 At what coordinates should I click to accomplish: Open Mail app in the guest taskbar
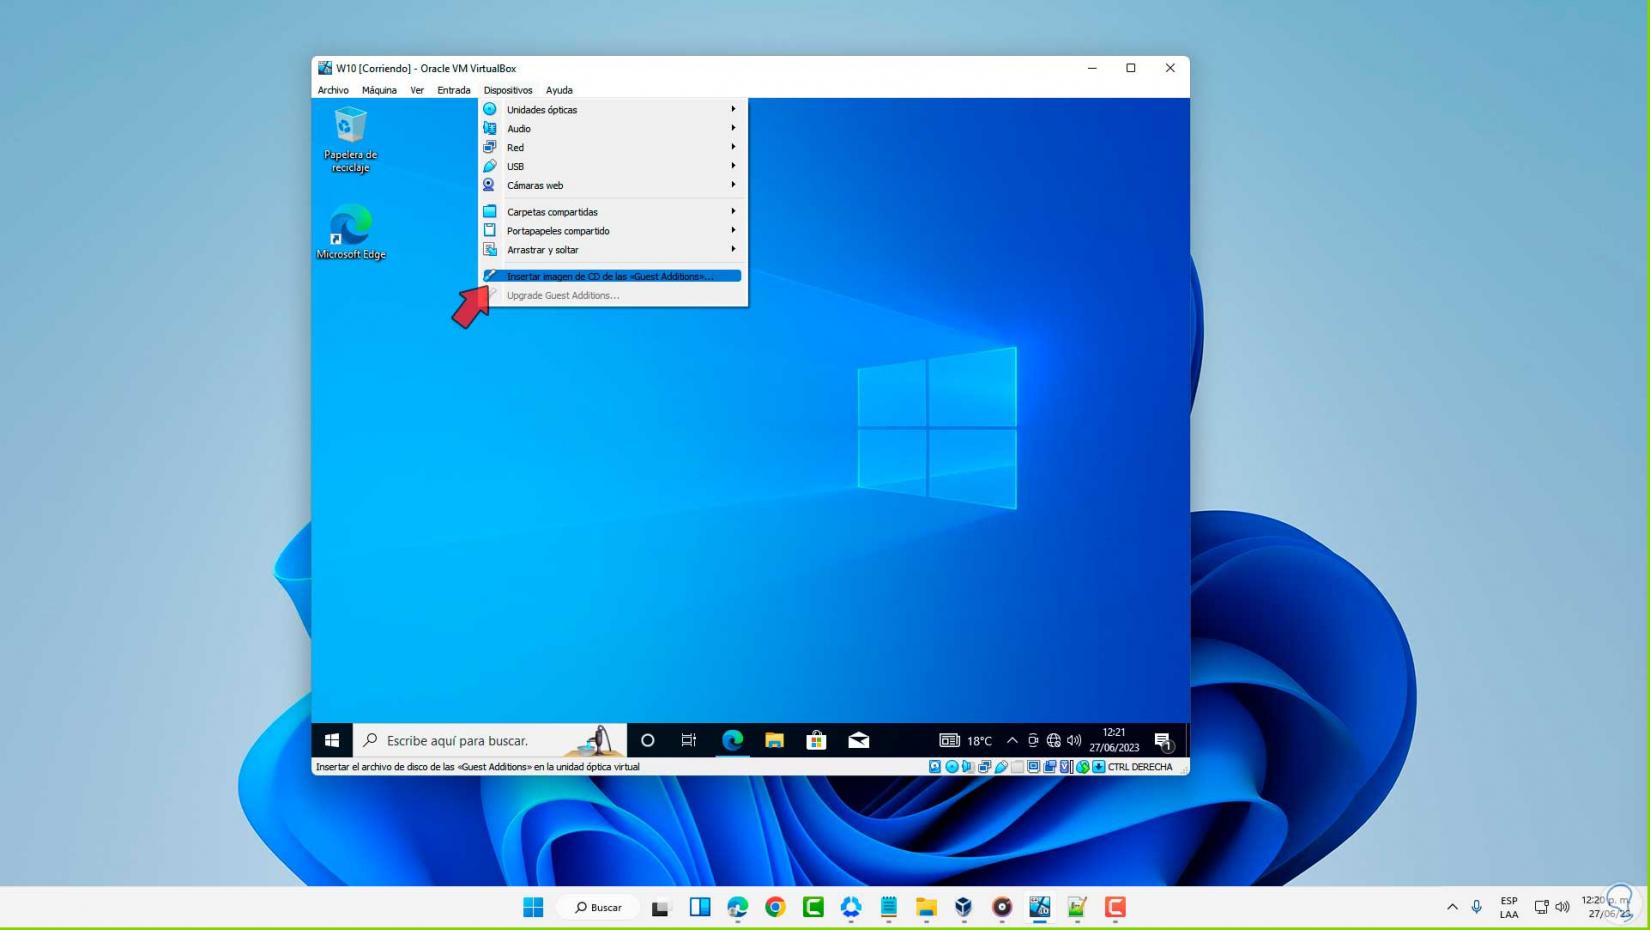(x=859, y=741)
